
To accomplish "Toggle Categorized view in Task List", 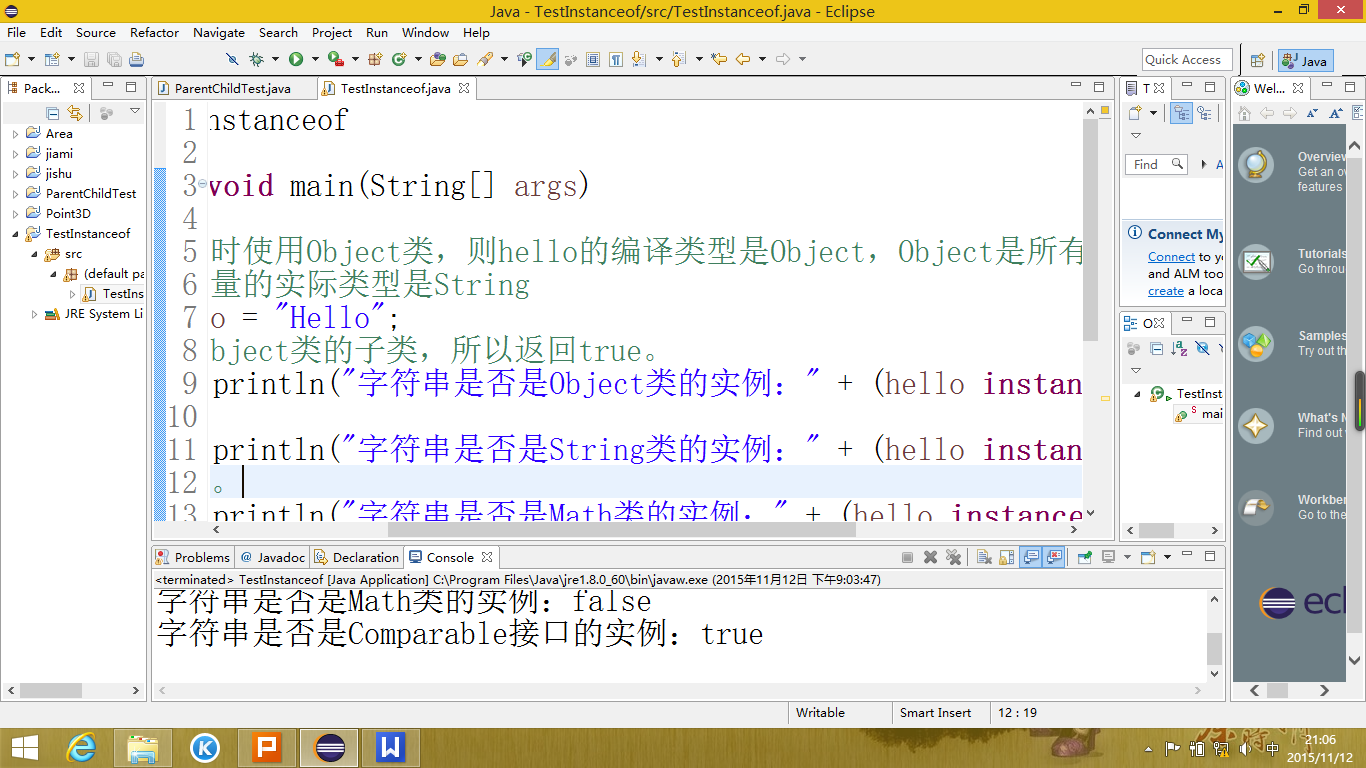I will pos(1182,113).
